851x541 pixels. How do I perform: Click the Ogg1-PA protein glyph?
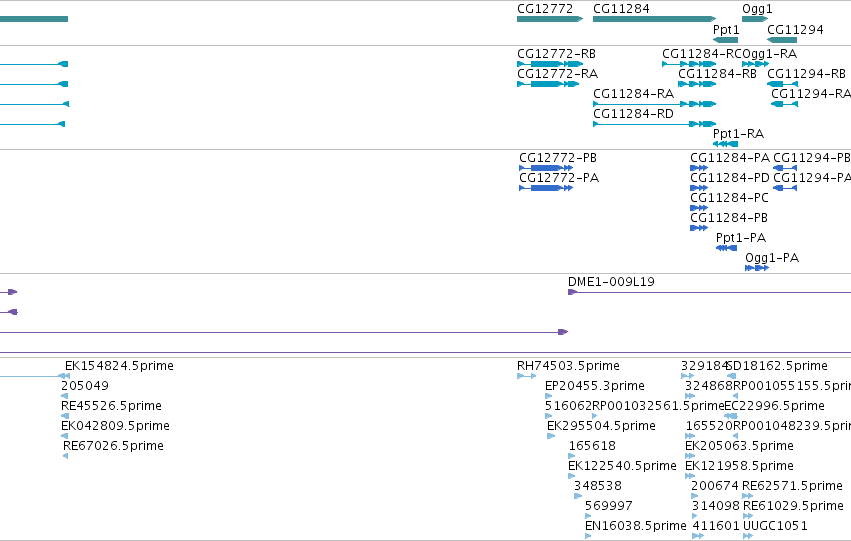[757, 268]
